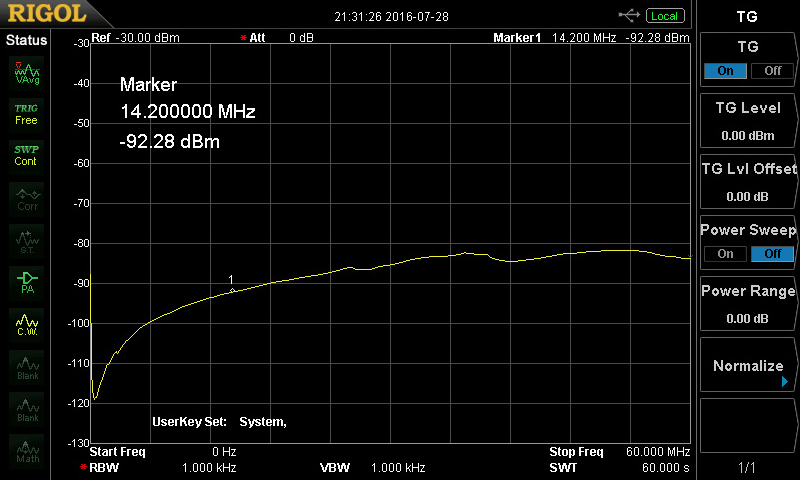The height and width of the screenshot is (480, 800).
Task: Select the TG Lvl Offset menu item
Action: pyautogui.click(x=747, y=182)
